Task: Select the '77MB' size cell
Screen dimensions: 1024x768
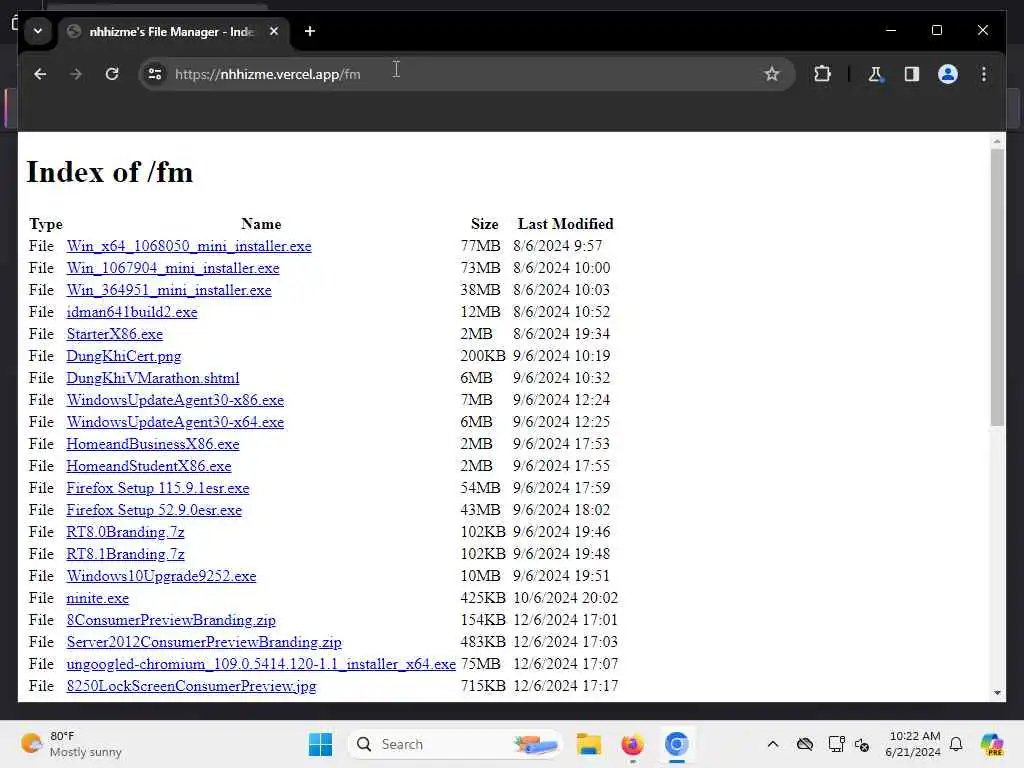Action: [480, 246]
